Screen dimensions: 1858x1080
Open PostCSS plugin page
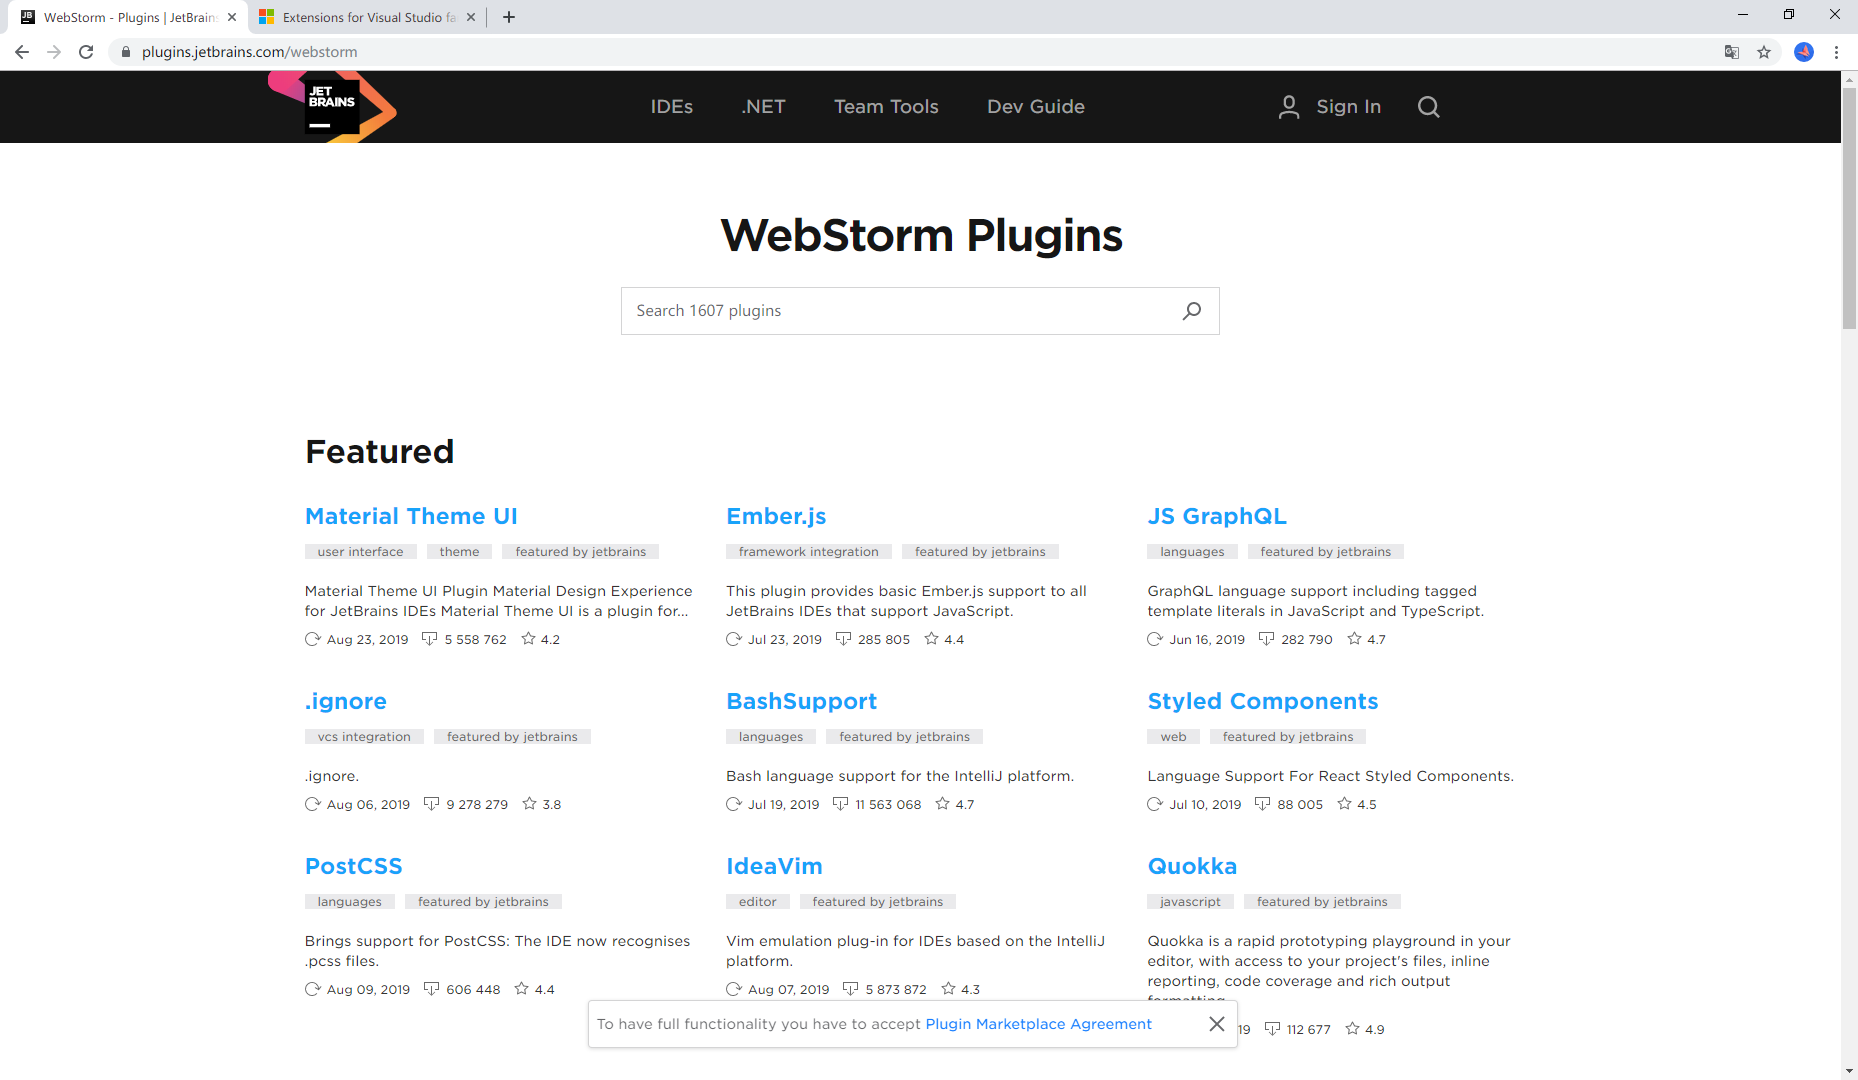coord(354,867)
